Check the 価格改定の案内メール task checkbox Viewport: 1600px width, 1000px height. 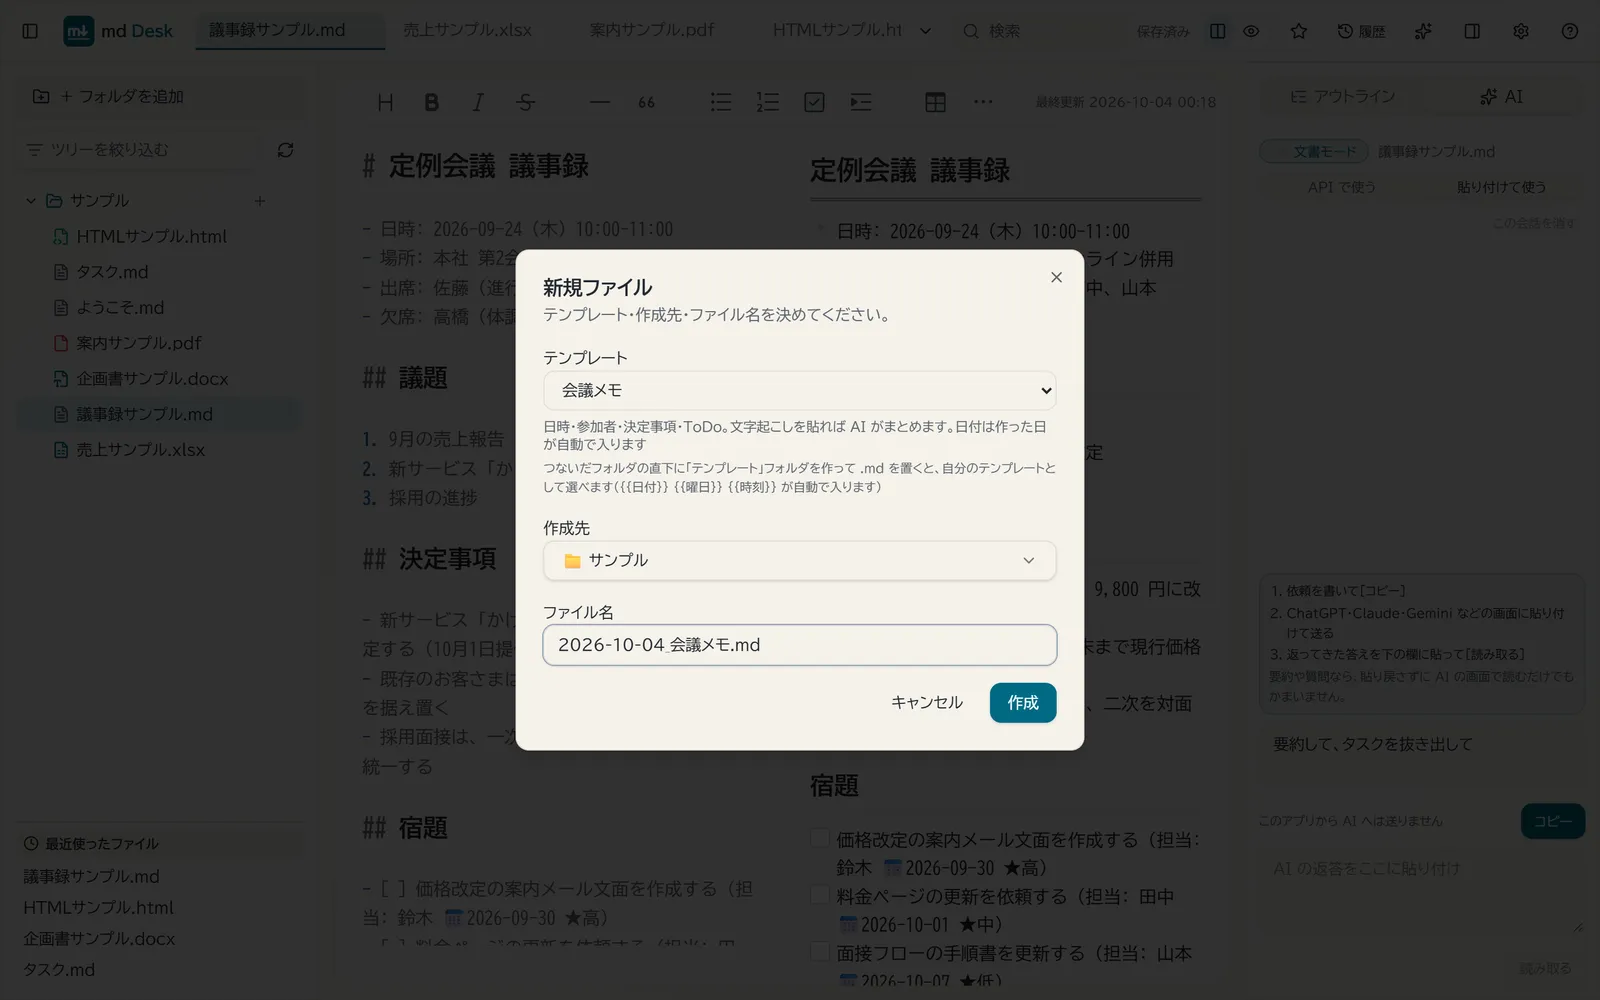[820, 839]
